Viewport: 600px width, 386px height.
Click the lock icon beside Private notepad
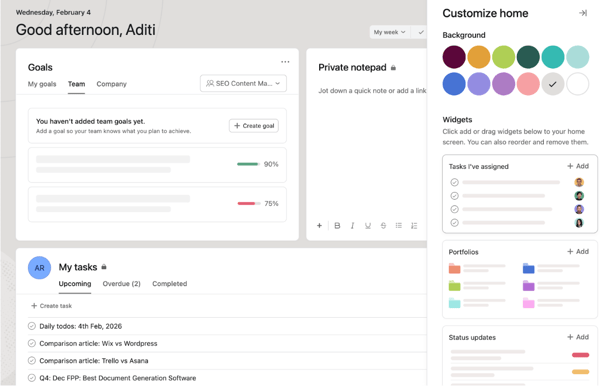pyautogui.click(x=393, y=68)
